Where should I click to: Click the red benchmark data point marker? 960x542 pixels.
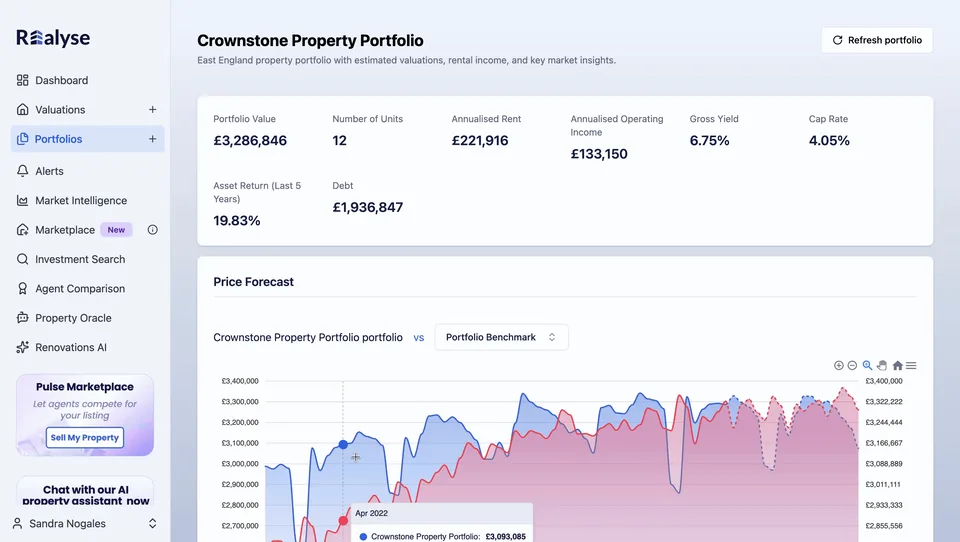[343, 521]
